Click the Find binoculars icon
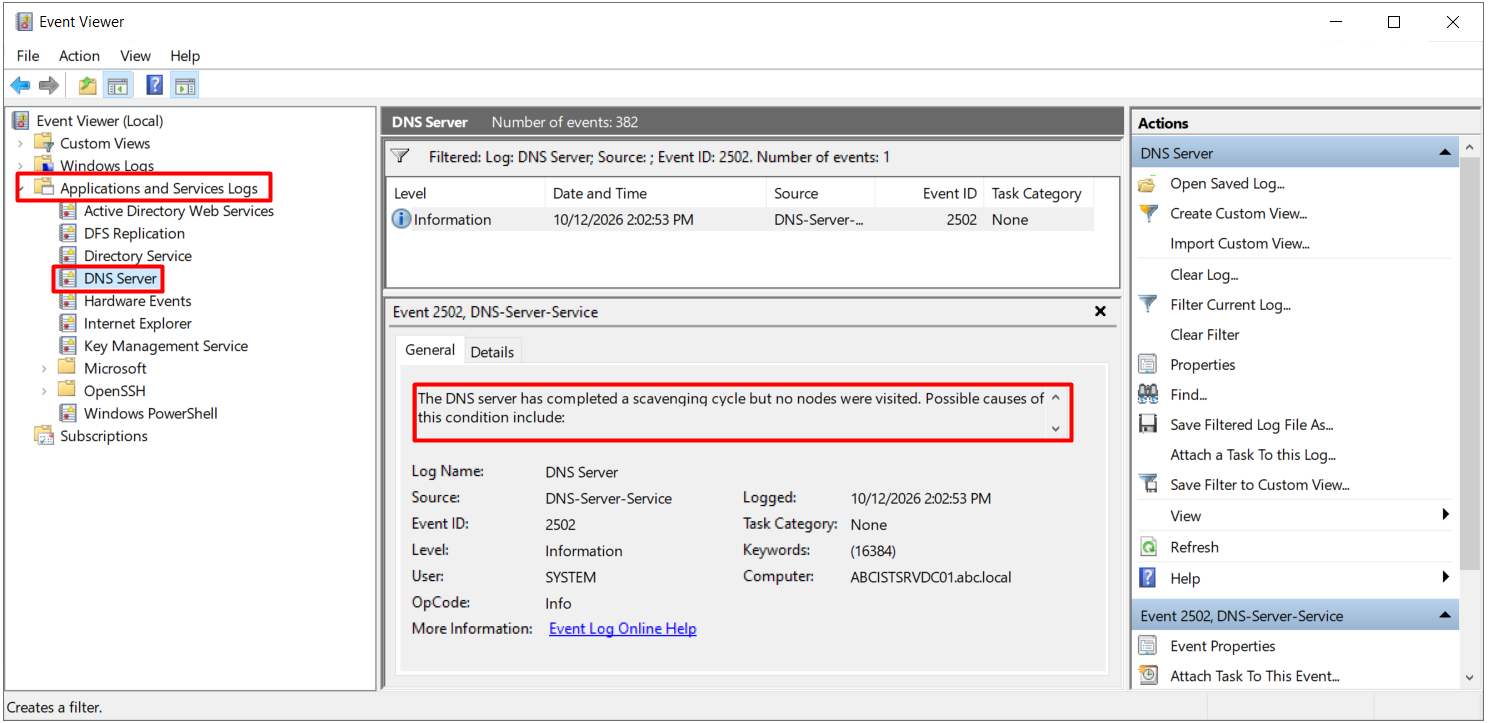1488x723 pixels. pyautogui.click(x=1148, y=395)
